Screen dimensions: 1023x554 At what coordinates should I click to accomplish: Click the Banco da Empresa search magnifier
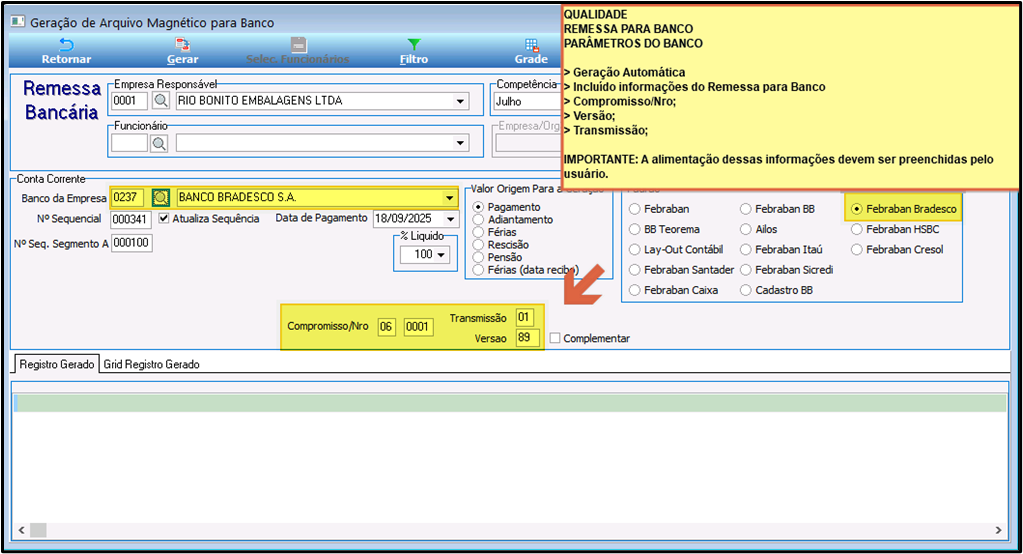(160, 197)
